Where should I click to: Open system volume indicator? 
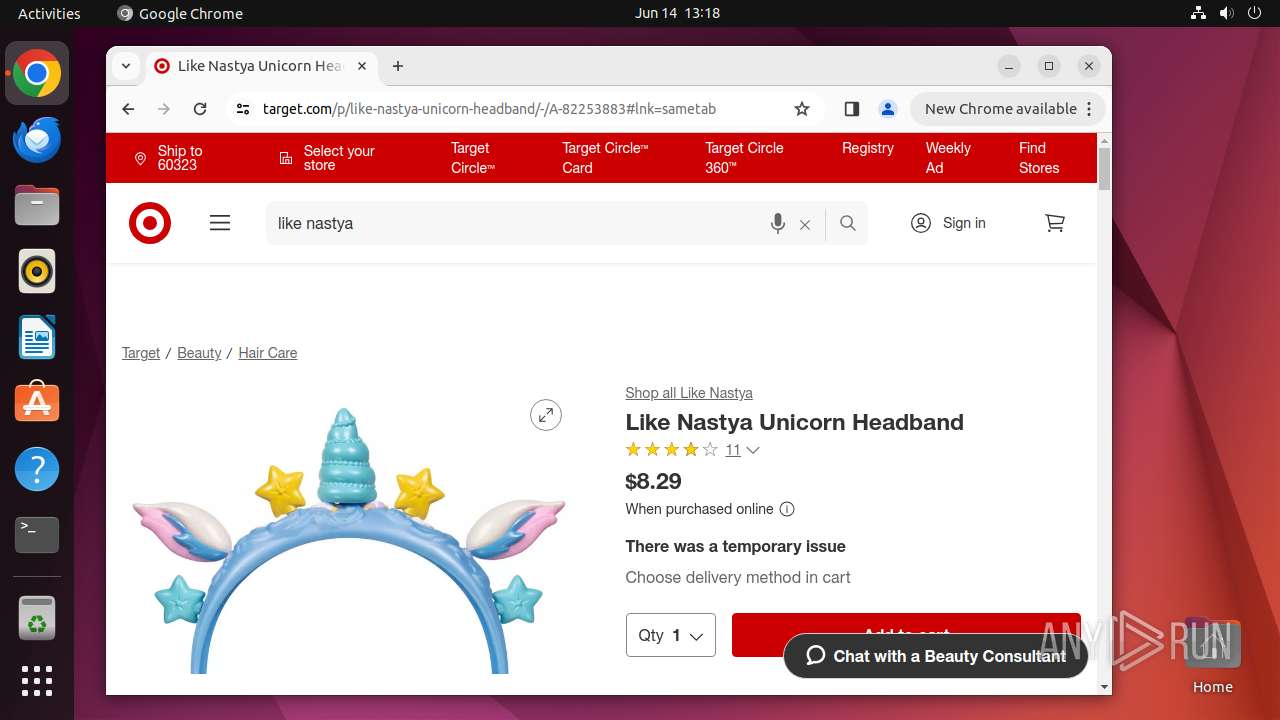click(x=1226, y=13)
